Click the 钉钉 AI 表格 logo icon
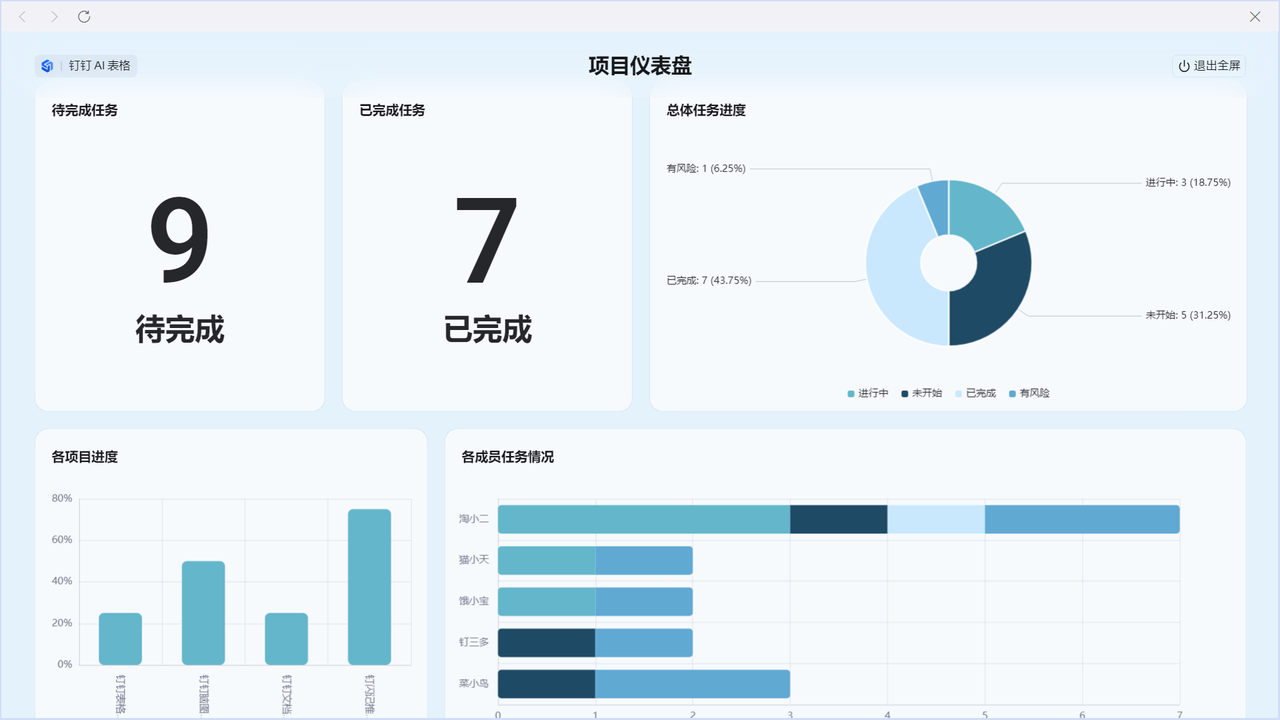Image resolution: width=1280 pixels, height=720 pixels. pyautogui.click(x=47, y=66)
